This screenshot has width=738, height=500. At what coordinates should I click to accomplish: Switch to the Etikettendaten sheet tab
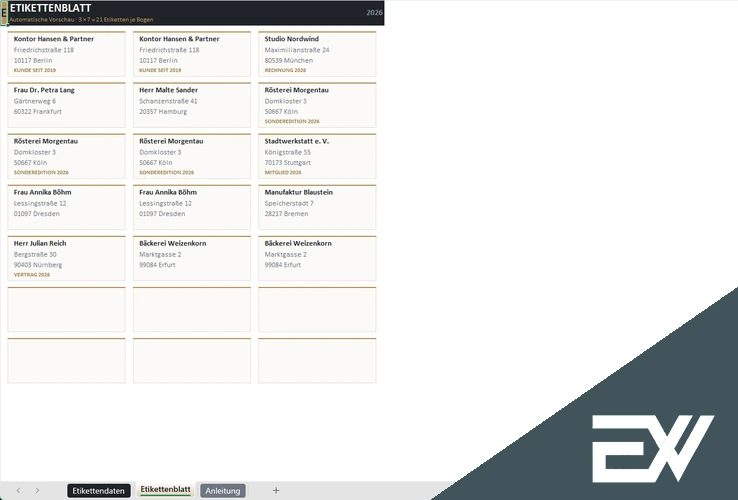[98, 491]
